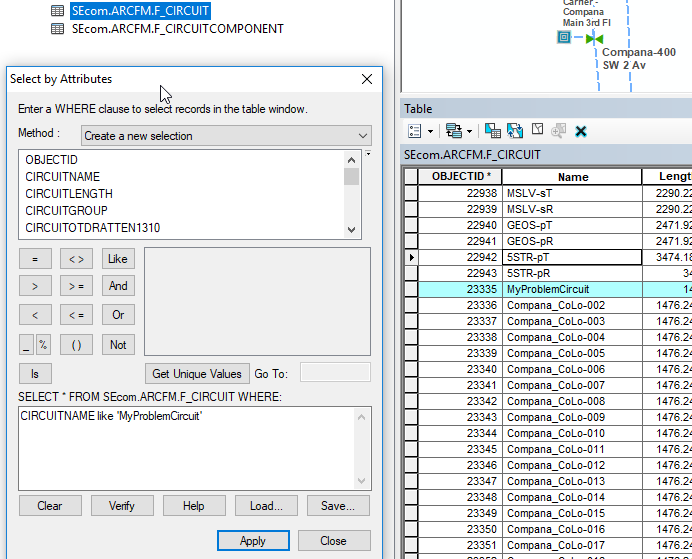Click the OBJECTID column header
The image size is (692, 559).
point(460,176)
